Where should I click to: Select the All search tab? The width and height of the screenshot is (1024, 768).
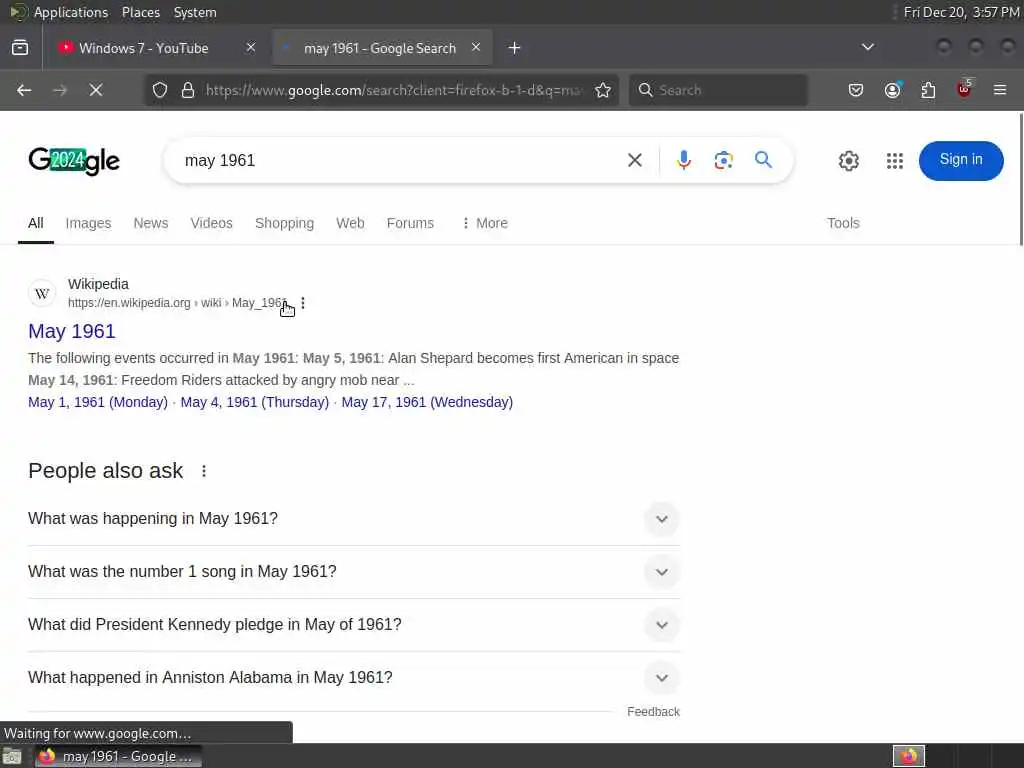(x=36, y=223)
